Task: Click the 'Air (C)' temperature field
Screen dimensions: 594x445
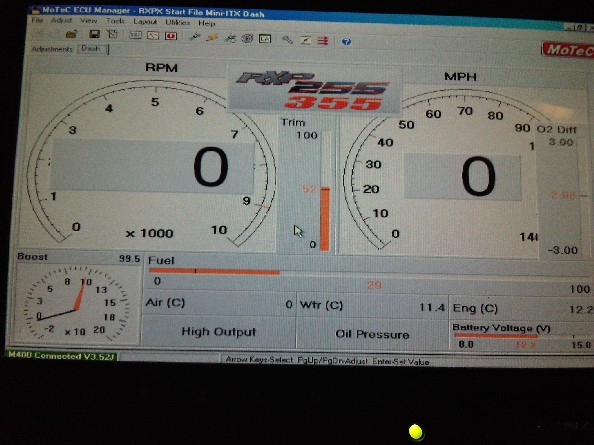Action: pyautogui.click(x=219, y=303)
